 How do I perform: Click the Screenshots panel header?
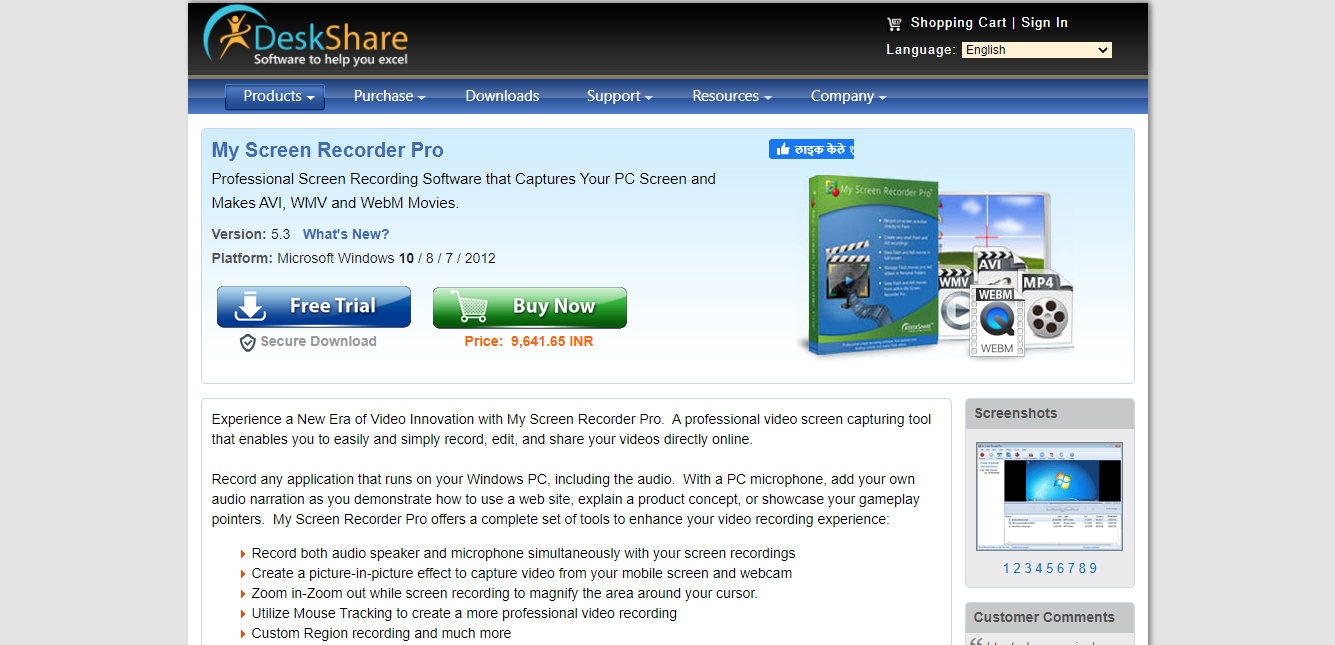click(1049, 413)
